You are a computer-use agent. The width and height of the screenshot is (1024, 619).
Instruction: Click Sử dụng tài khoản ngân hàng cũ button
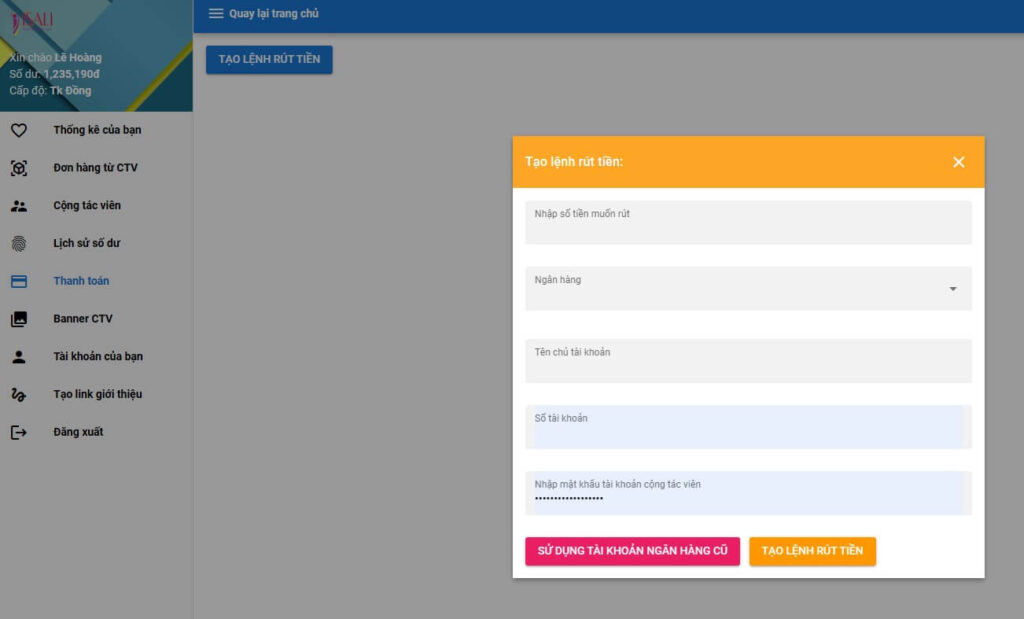[x=632, y=551]
